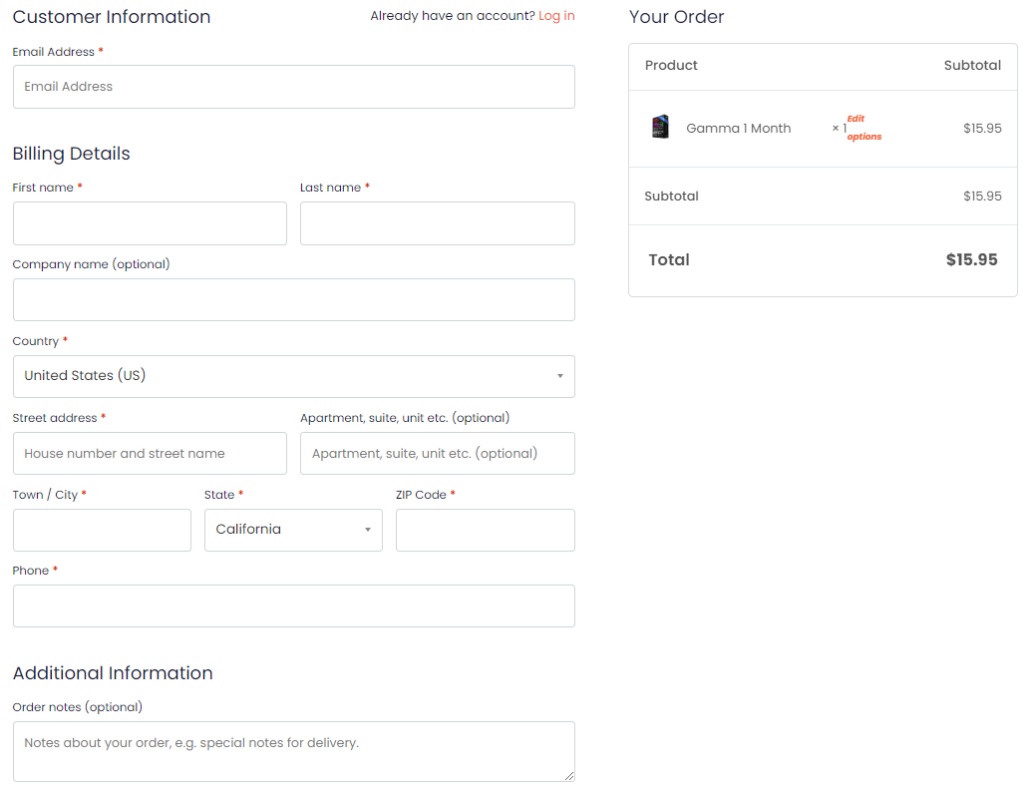The width and height of the screenshot is (1024, 798).
Task: Click into the First name field
Action: click(x=149, y=223)
